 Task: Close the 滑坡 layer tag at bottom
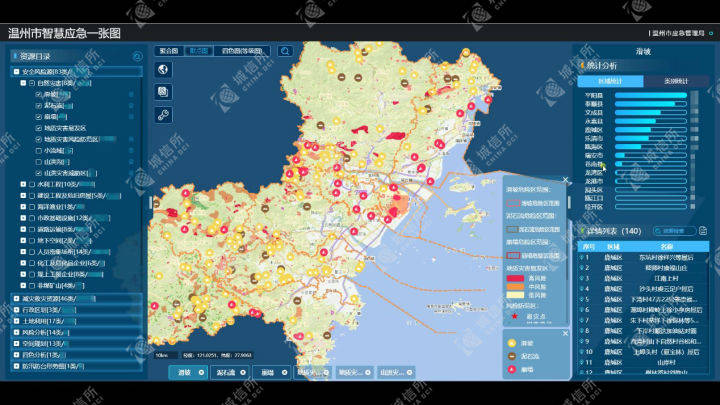pyautogui.click(x=201, y=372)
